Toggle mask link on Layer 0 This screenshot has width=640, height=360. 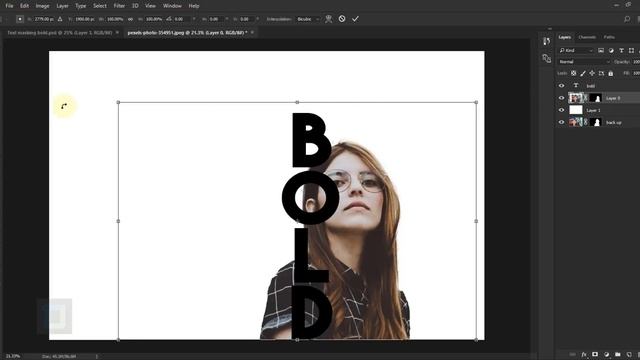tap(586, 98)
